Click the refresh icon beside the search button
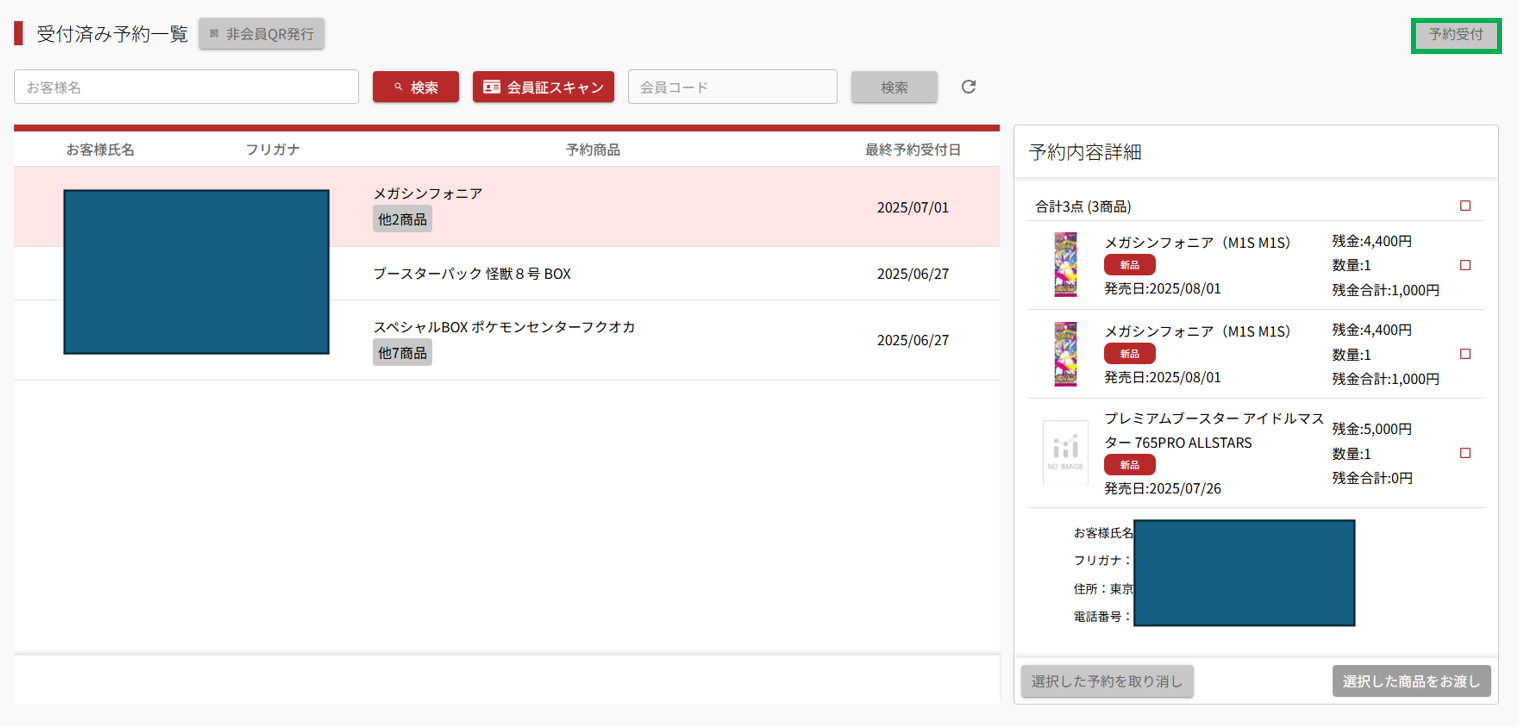Image resolution: width=1519 pixels, height=728 pixels. [968, 87]
